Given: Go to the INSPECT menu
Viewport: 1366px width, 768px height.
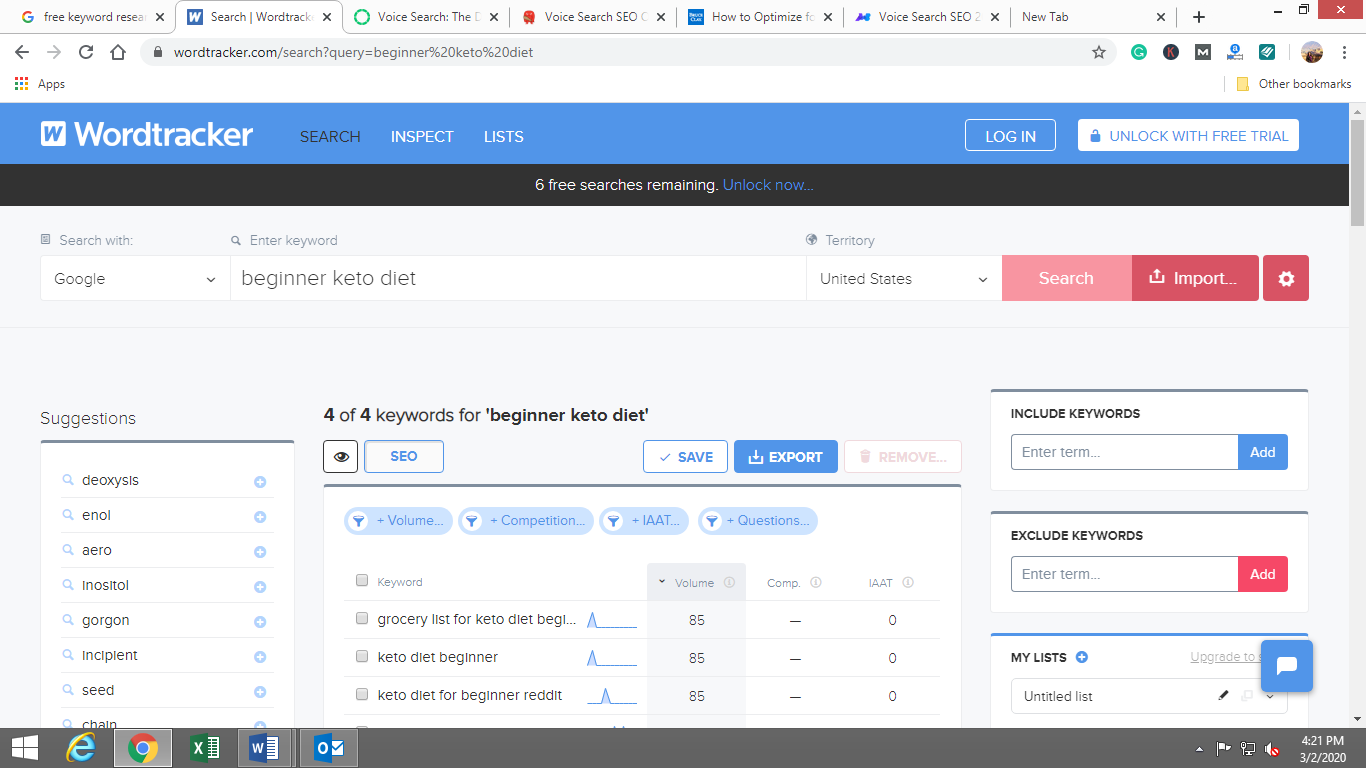Looking at the screenshot, I should (x=422, y=137).
